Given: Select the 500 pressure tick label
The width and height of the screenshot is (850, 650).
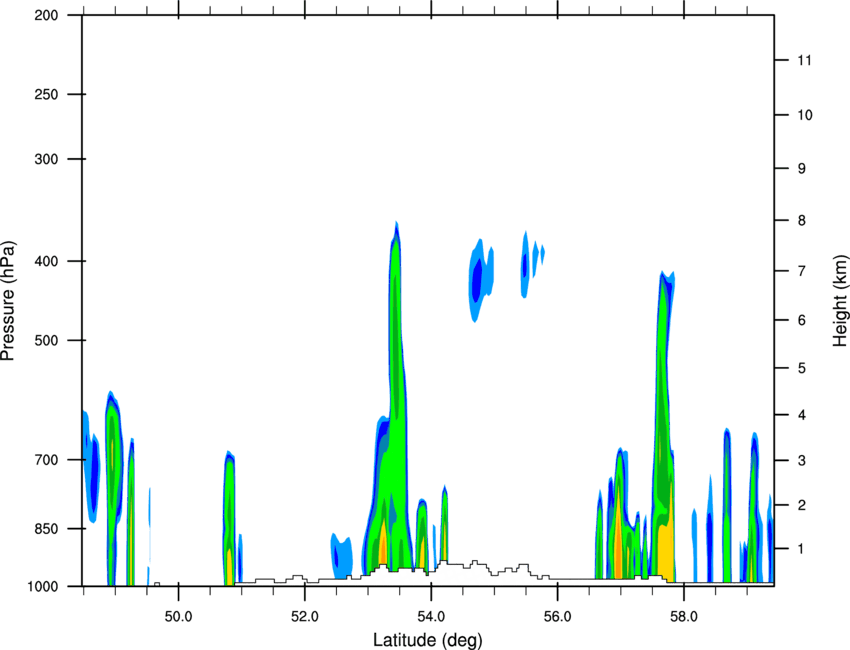Looking at the screenshot, I should pyautogui.click(x=46, y=340).
